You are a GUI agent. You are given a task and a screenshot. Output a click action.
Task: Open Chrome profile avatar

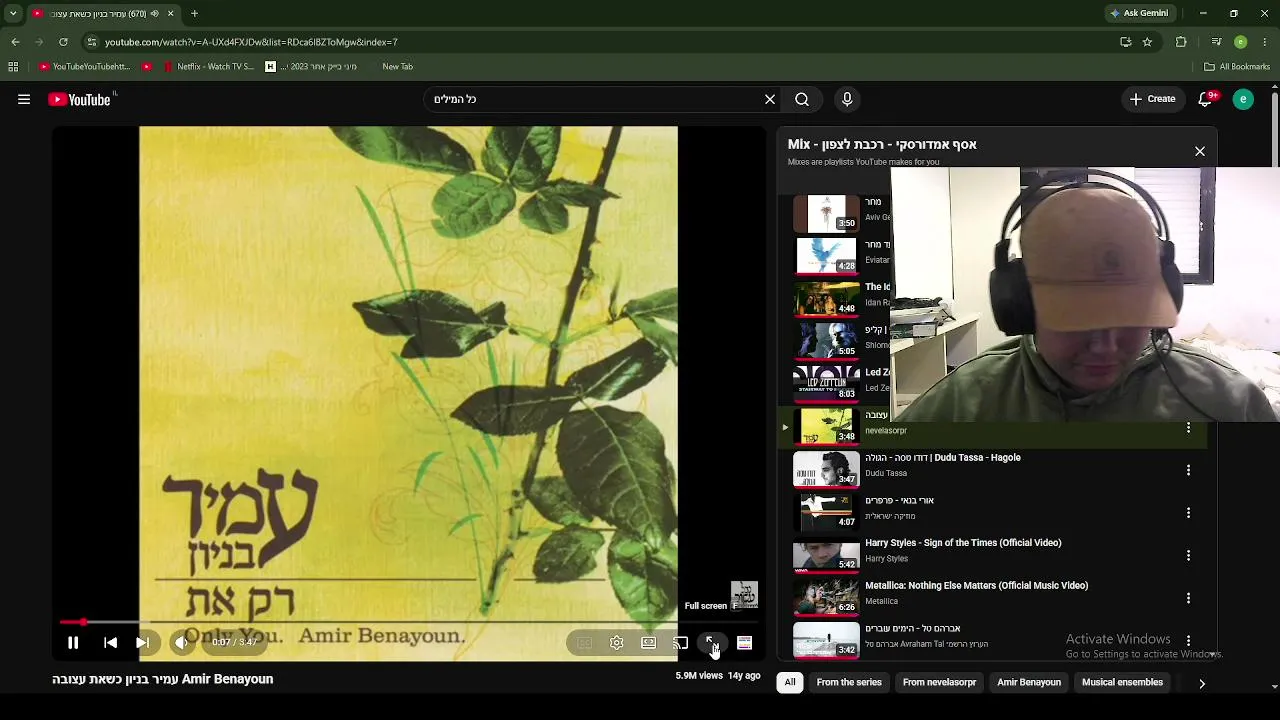1241,42
